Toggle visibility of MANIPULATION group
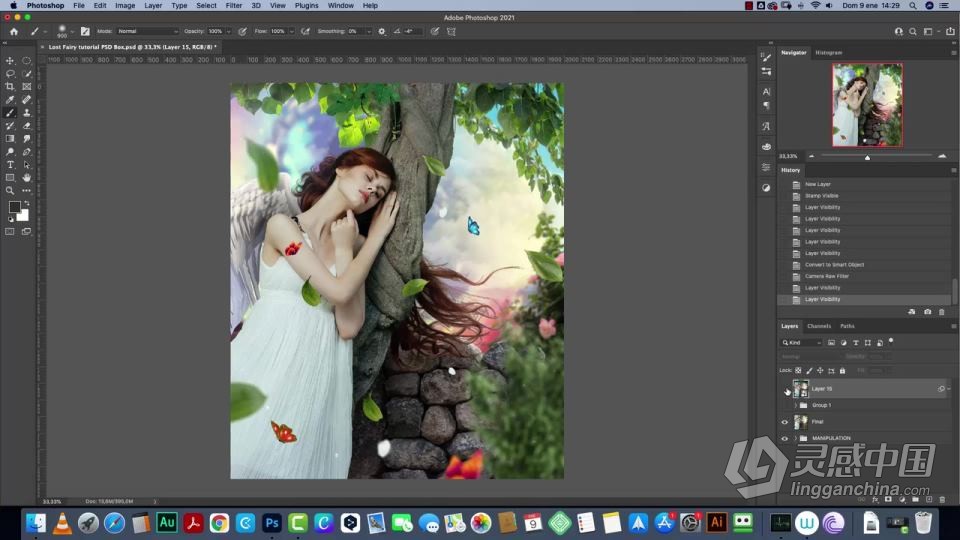960x540 pixels. click(785, 438)
